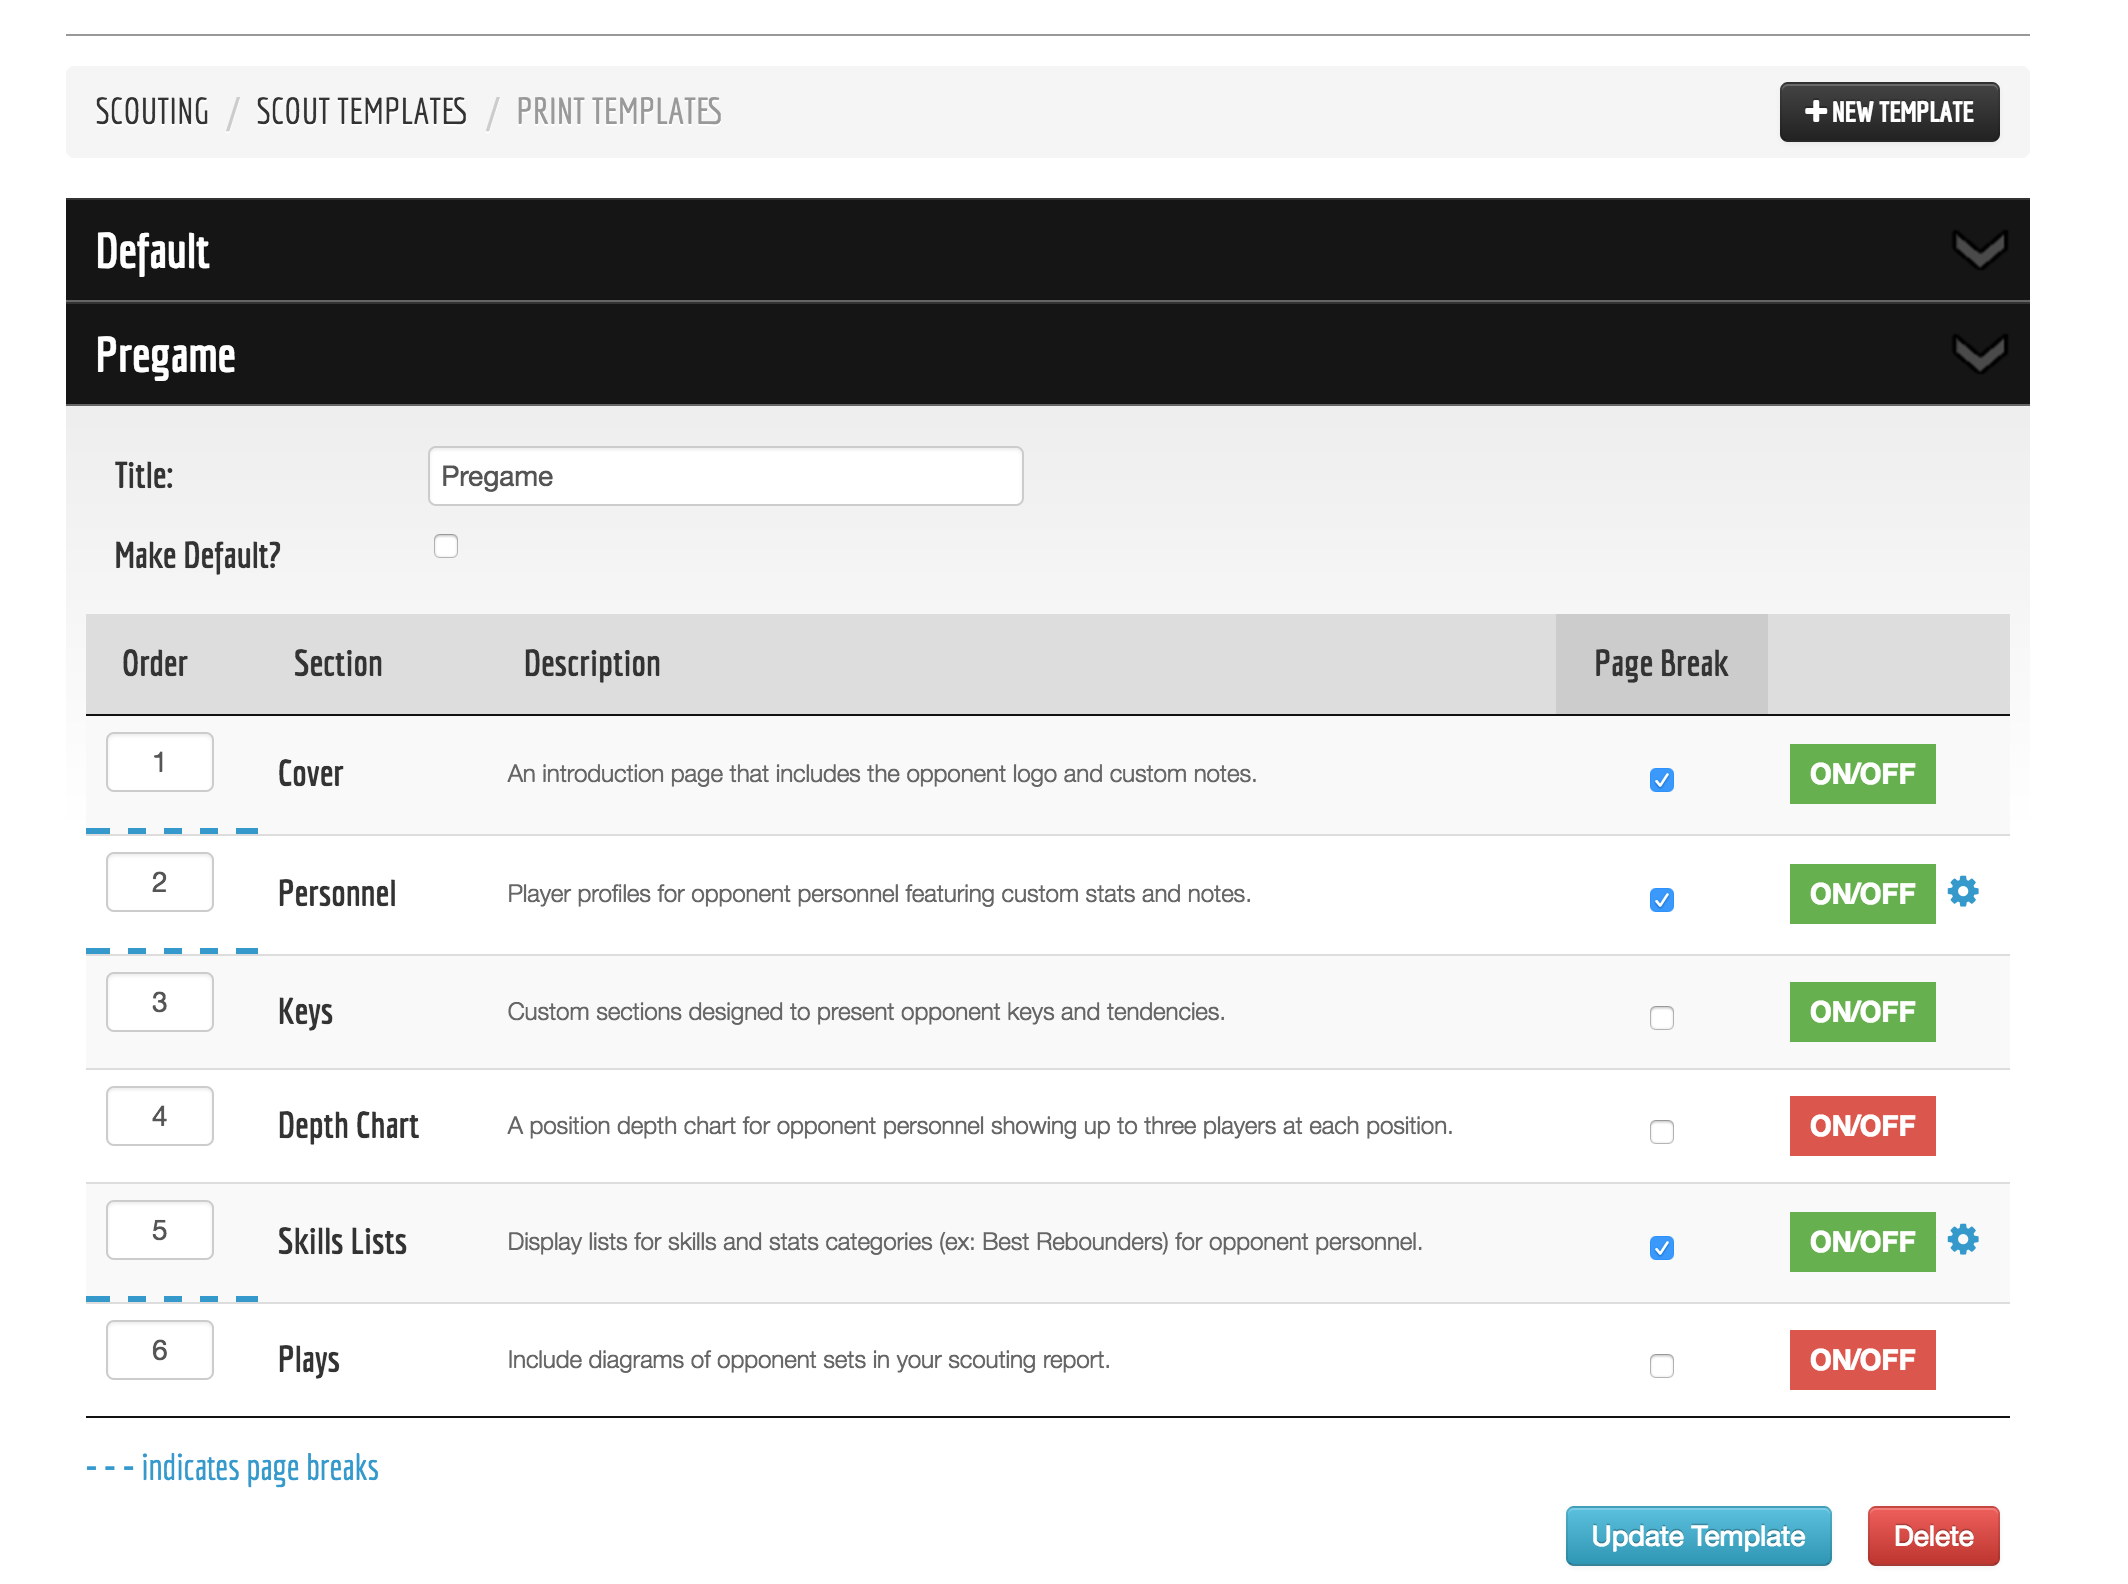Viewport: 2128px width, 1584px height.
Task: Check the Make Default checkbox
Action: (x=446, y=546)
